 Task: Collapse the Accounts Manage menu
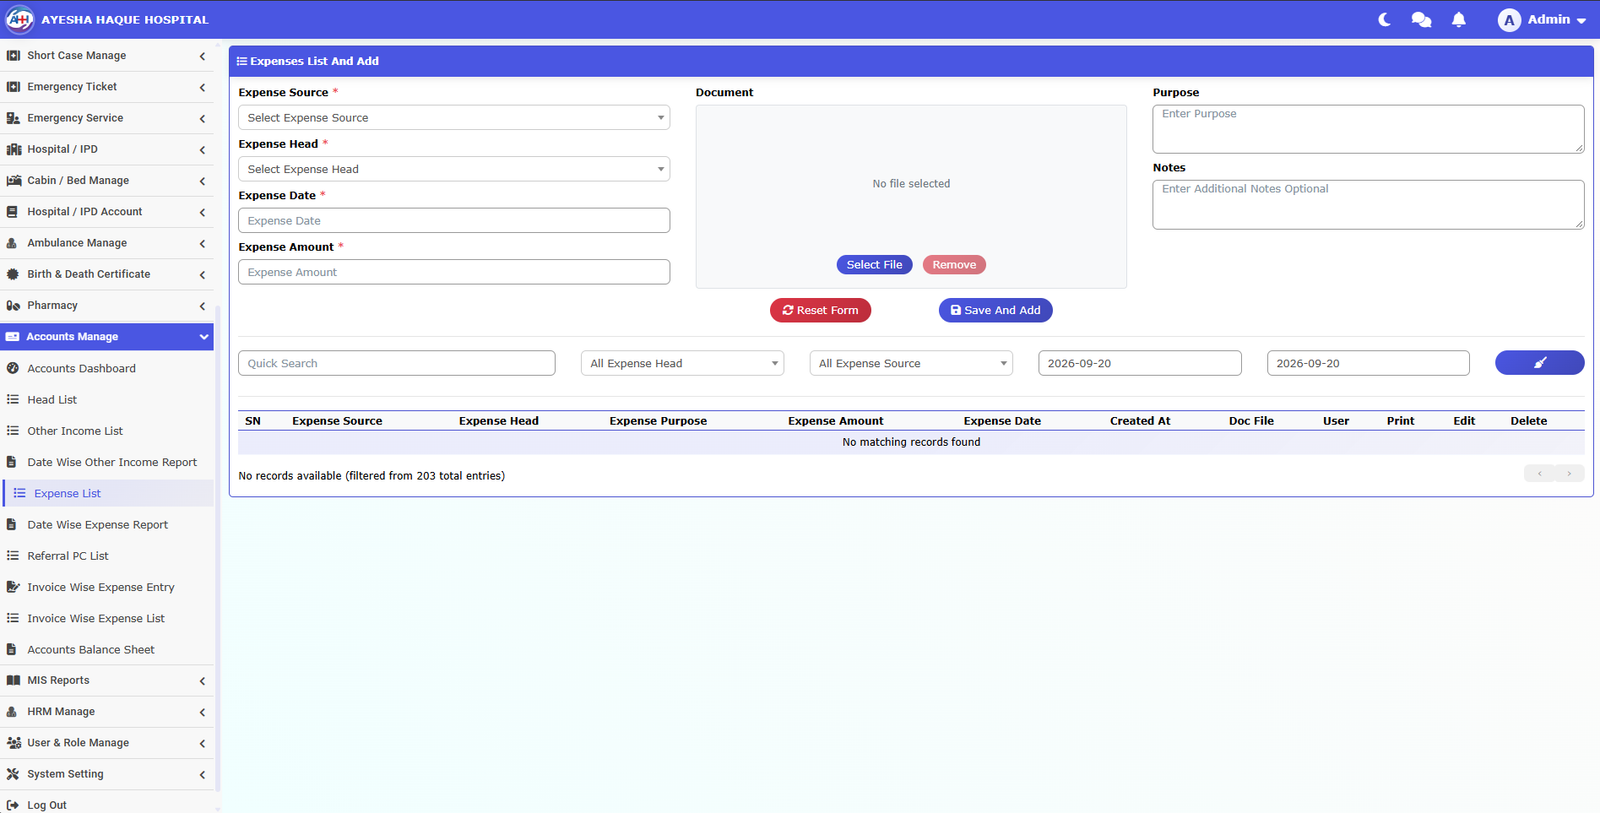(107, 337)
